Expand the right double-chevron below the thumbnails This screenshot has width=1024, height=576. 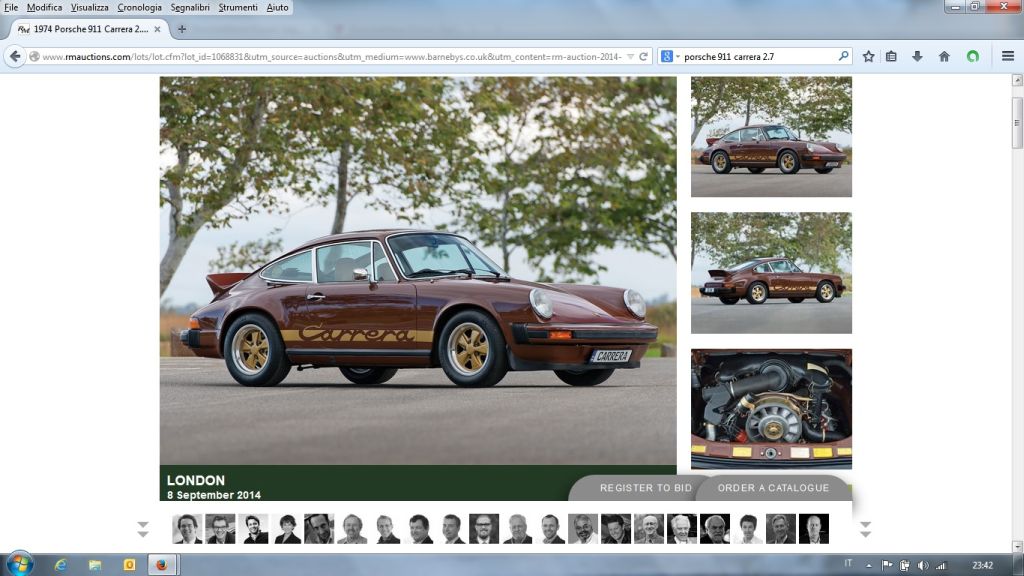point(865,529)
